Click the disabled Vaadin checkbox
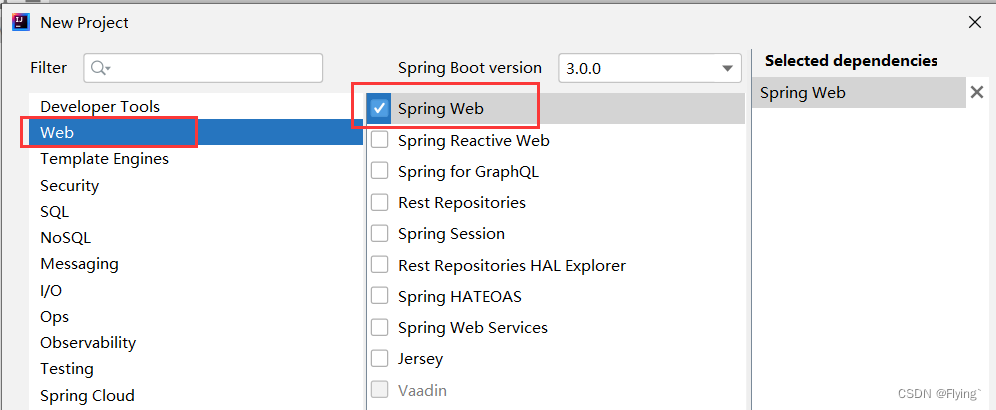This screenshot has width=996, height=410. pos(379,390)
